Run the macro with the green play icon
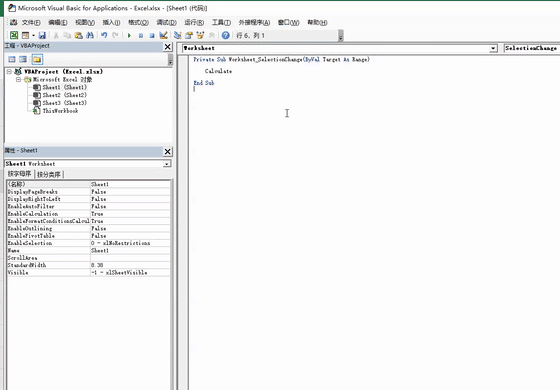 point(129,35)
